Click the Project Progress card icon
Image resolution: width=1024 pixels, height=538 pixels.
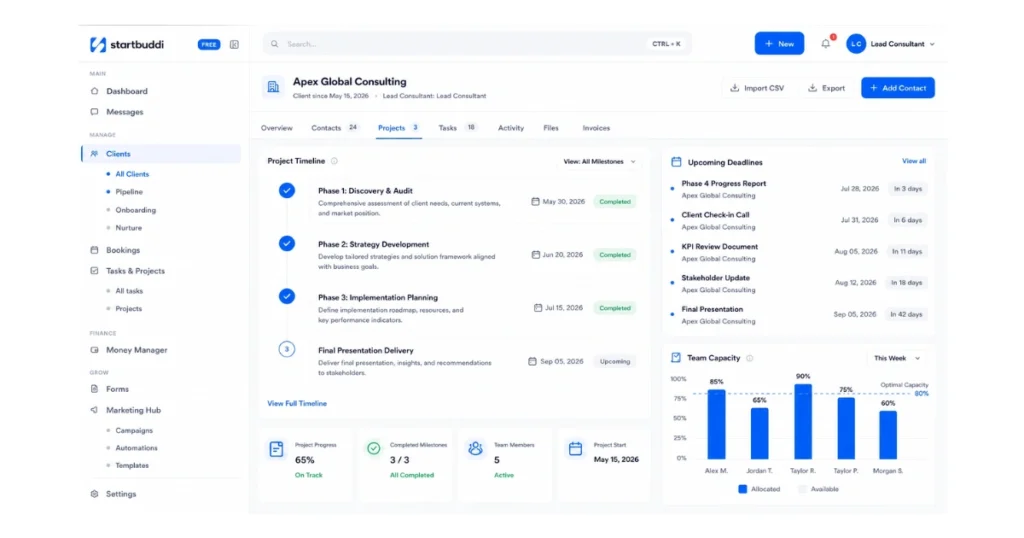(277, 449)
